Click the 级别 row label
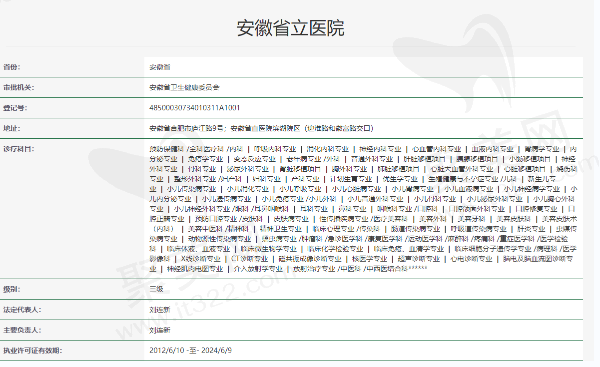This screenshot has height=367, width=600. (x=12, y=289)
